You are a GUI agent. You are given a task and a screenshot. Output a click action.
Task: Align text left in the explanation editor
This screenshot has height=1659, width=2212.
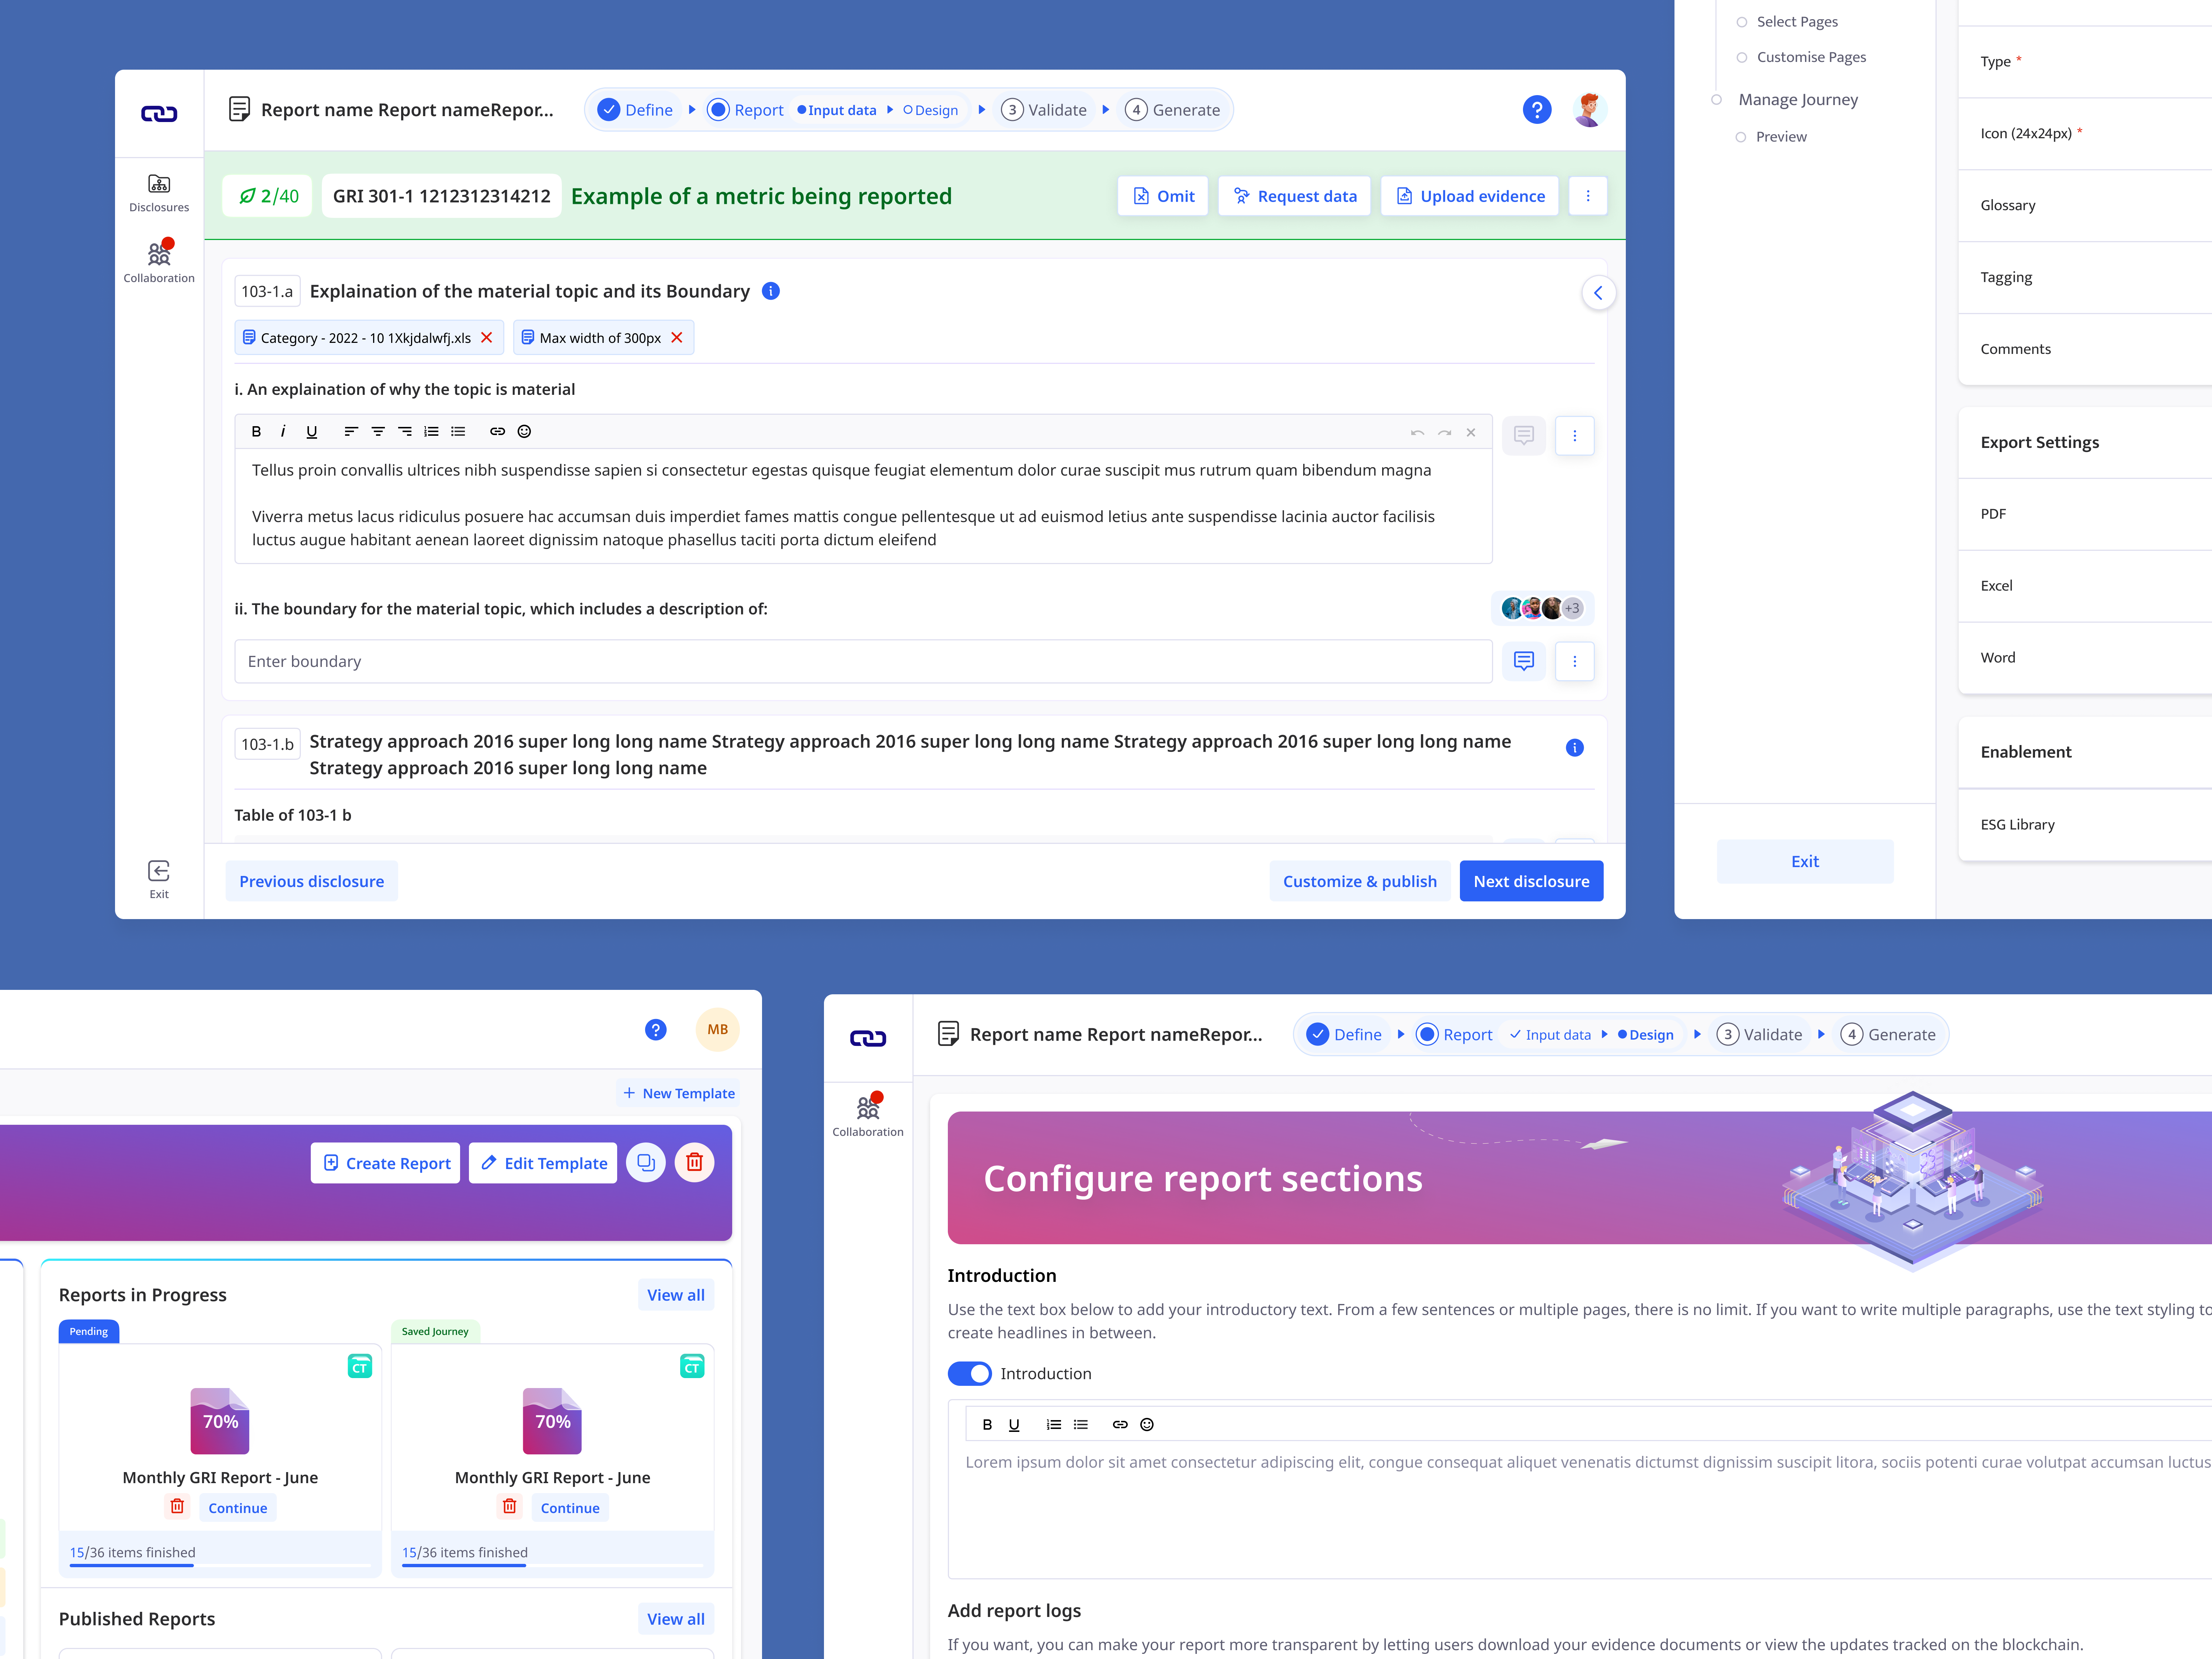pyautogui.click(x=351, y=432)
